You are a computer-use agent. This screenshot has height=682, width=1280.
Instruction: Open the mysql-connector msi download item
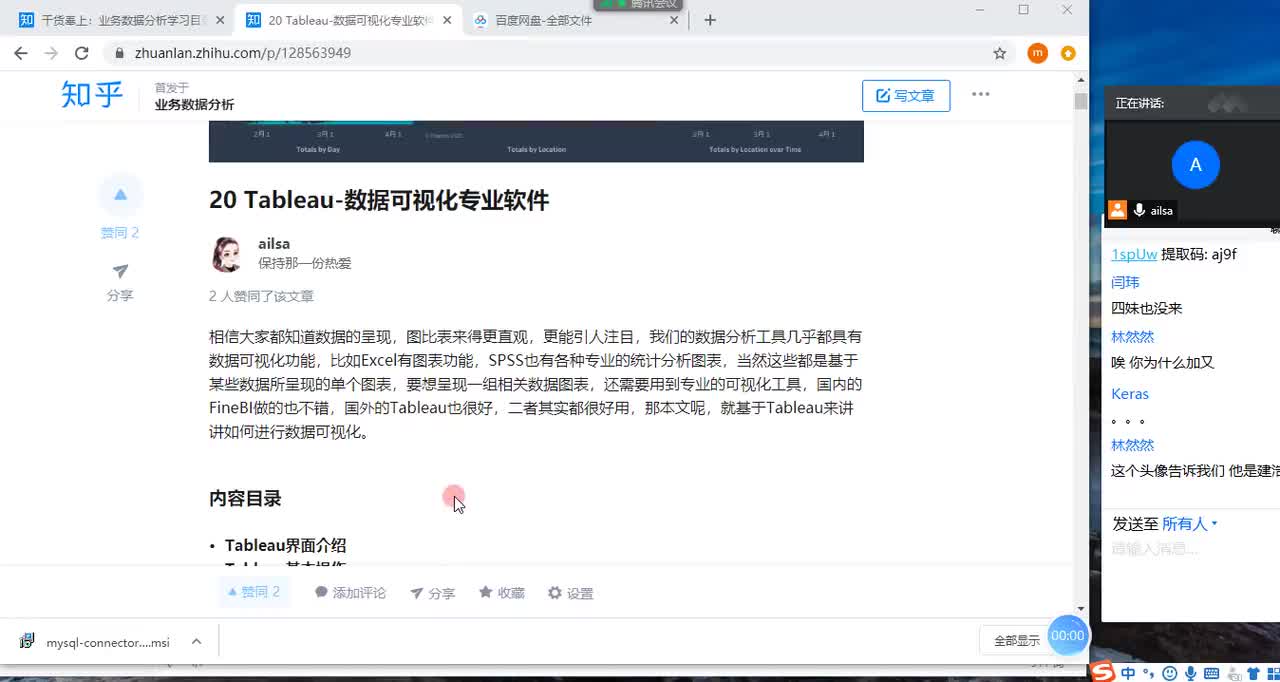97,642
